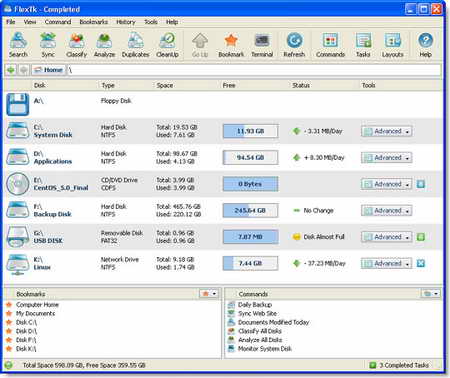This screenshot has width=450, height=378.
Task: Click the free space bar for drive D
Action: point(250,158)
